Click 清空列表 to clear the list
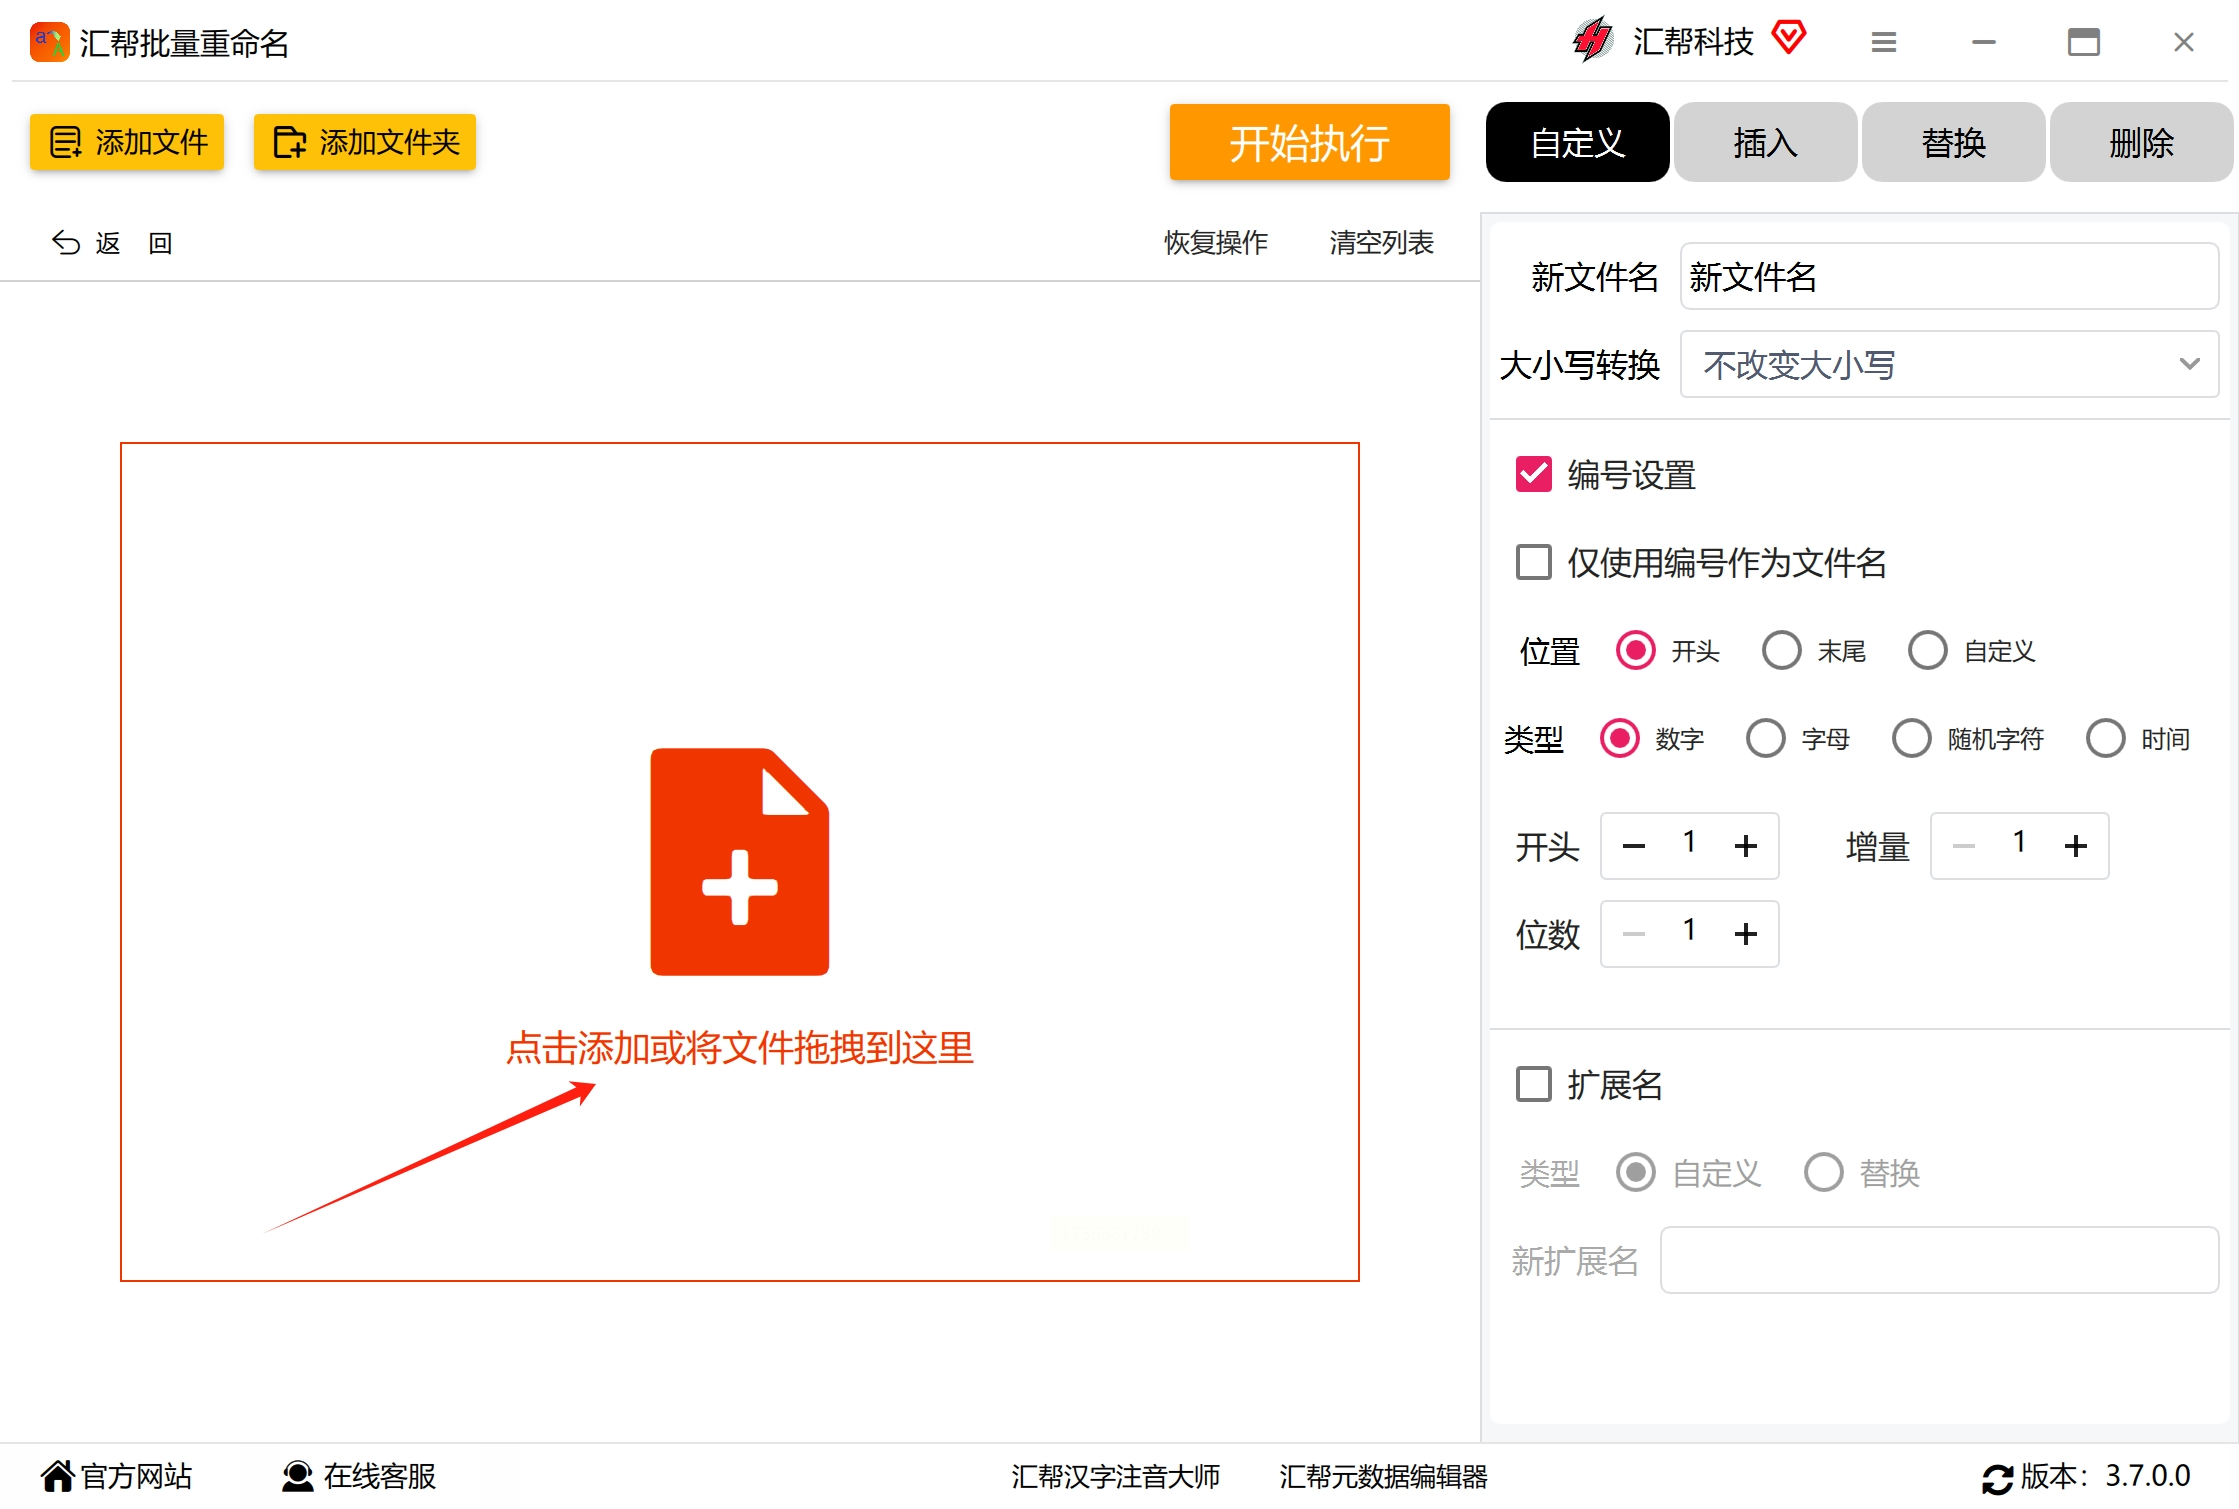This screenshot has width=2239, height=1509. click(1381, 243)
